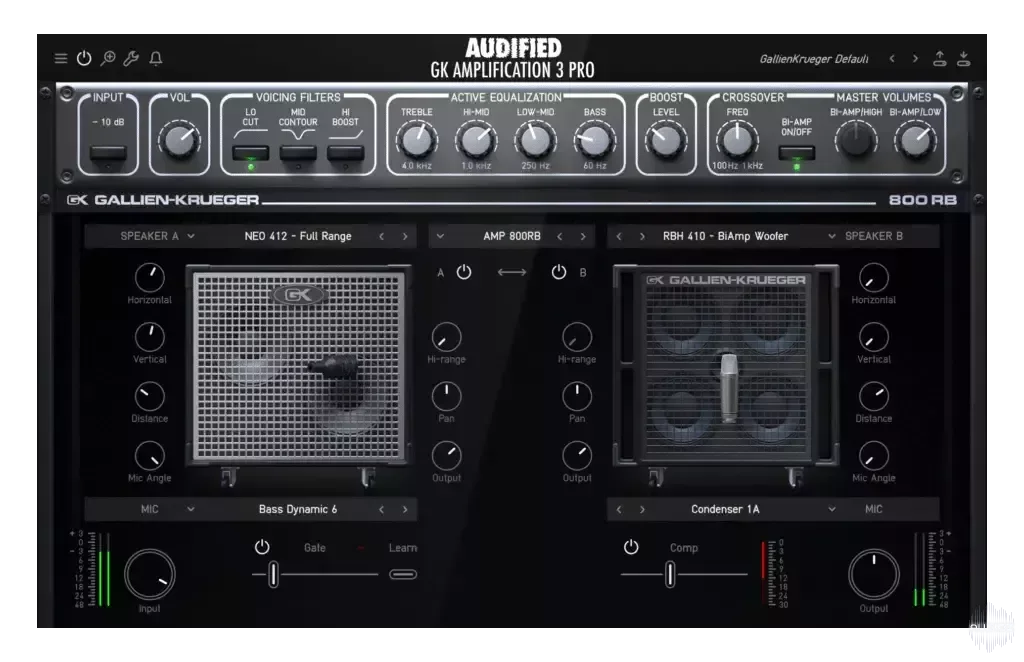Click the HI-MID 1.0 kHz knob
Image resolution: width=1024 pixels, height=662 pixels.
(x=476, y=140)
